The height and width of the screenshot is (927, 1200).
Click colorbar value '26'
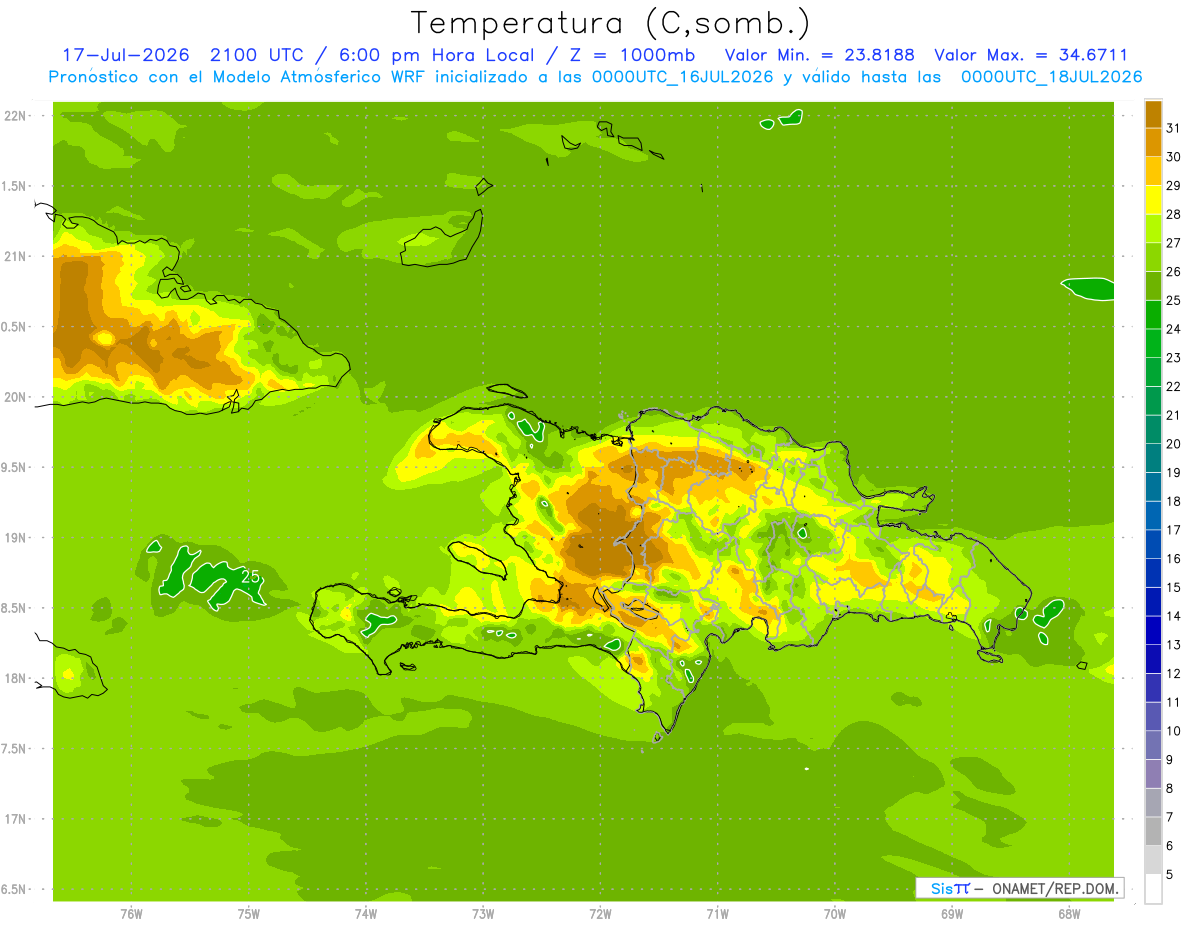[x=1174, y=271]
